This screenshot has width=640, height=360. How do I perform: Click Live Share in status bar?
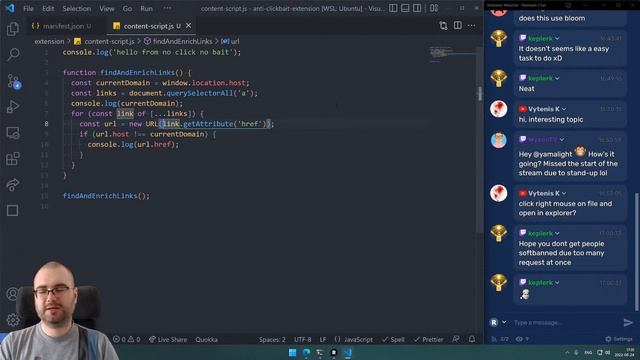pos(168,339)
